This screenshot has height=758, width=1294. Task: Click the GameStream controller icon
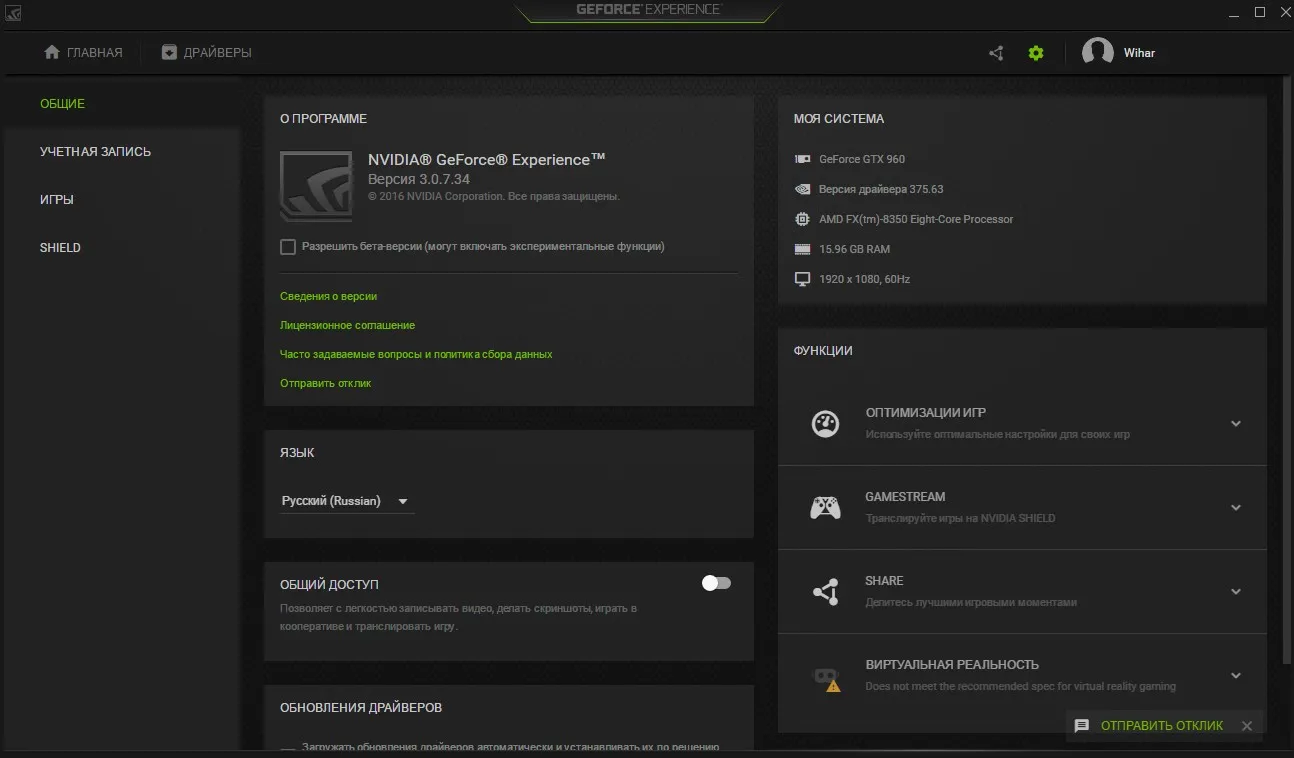(825, 507)
